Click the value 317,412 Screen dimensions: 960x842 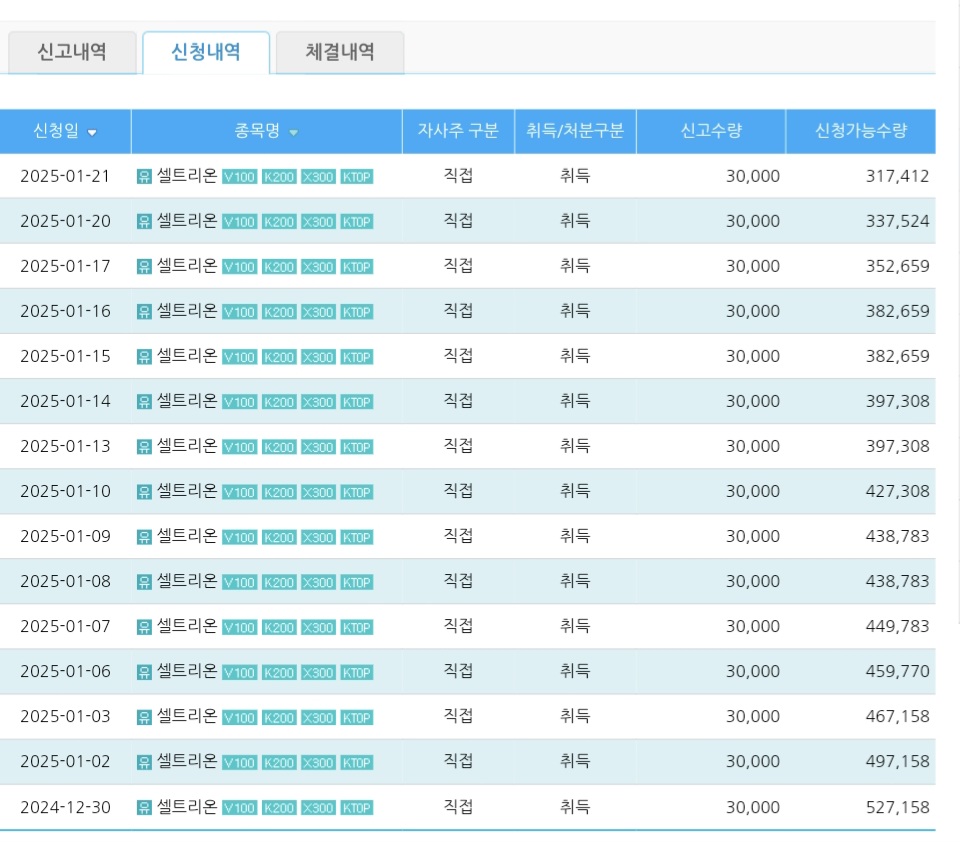coord(897,176)
